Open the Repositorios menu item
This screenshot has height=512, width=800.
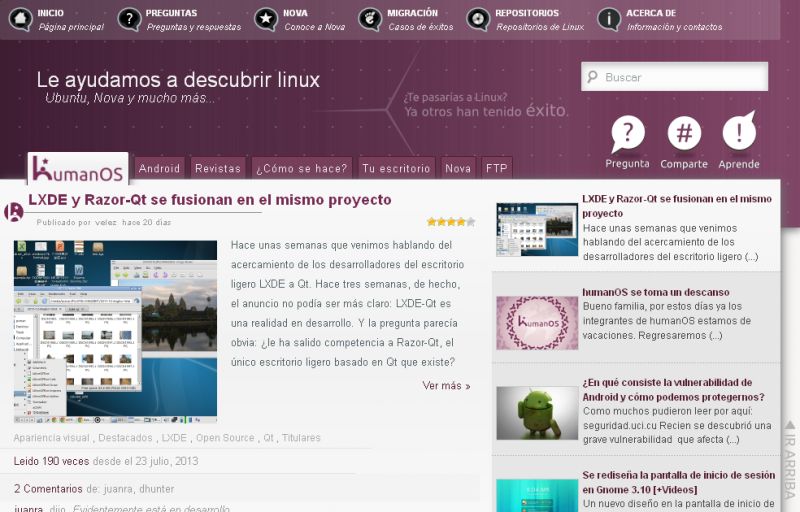click(x=526, y=19)
